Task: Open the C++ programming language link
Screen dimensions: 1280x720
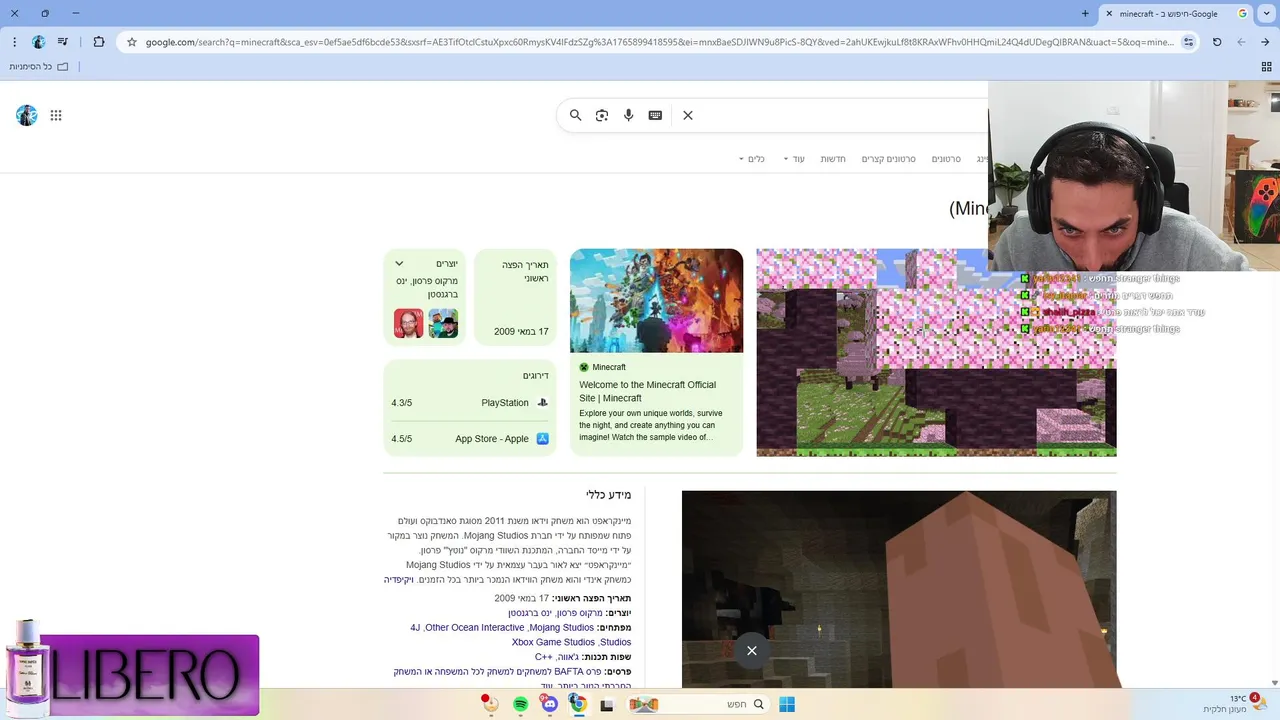Action: pyautogui.click(x=544, y=657)
